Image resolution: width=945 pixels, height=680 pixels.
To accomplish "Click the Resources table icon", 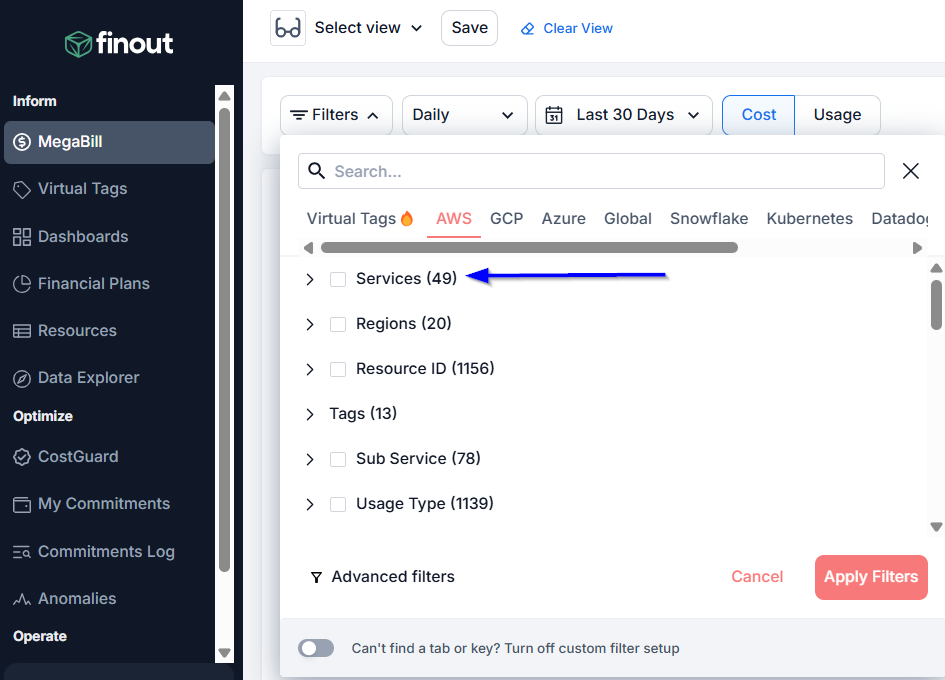I will click(22, 331).
